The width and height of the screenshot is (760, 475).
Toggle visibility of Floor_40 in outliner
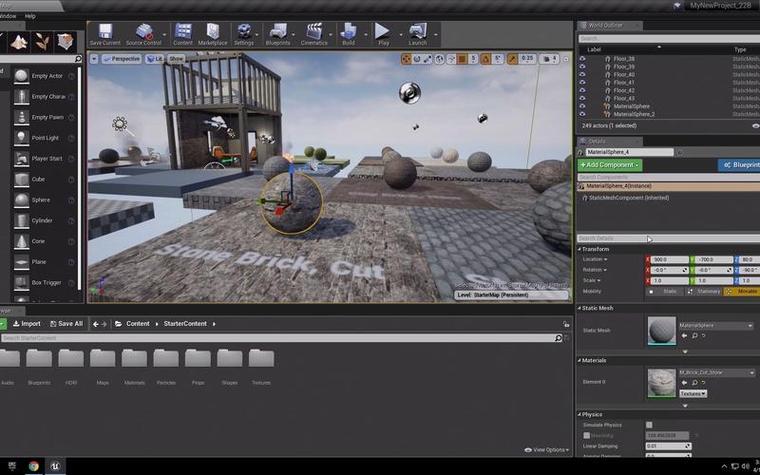pos(582,75)
